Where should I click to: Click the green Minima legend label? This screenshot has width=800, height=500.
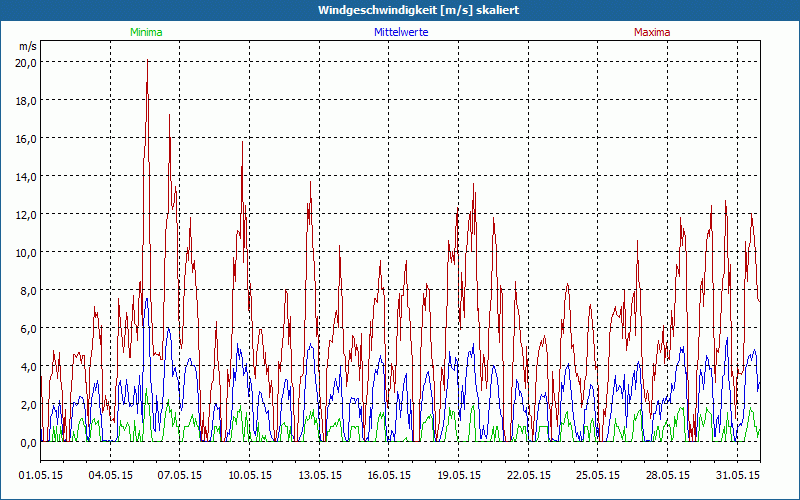145,32
